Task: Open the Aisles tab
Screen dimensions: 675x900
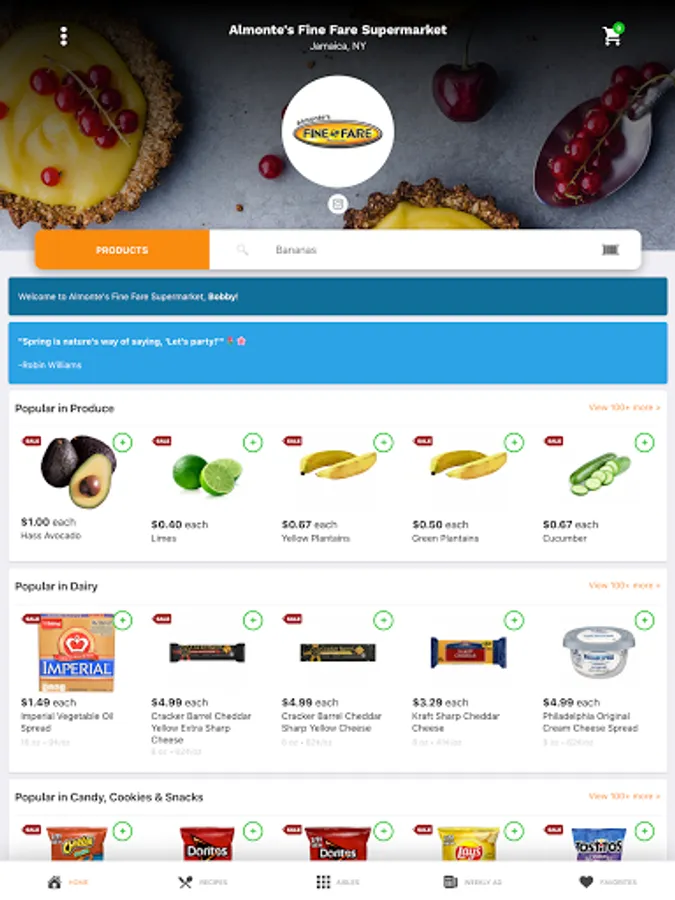Action: (338, 882)
